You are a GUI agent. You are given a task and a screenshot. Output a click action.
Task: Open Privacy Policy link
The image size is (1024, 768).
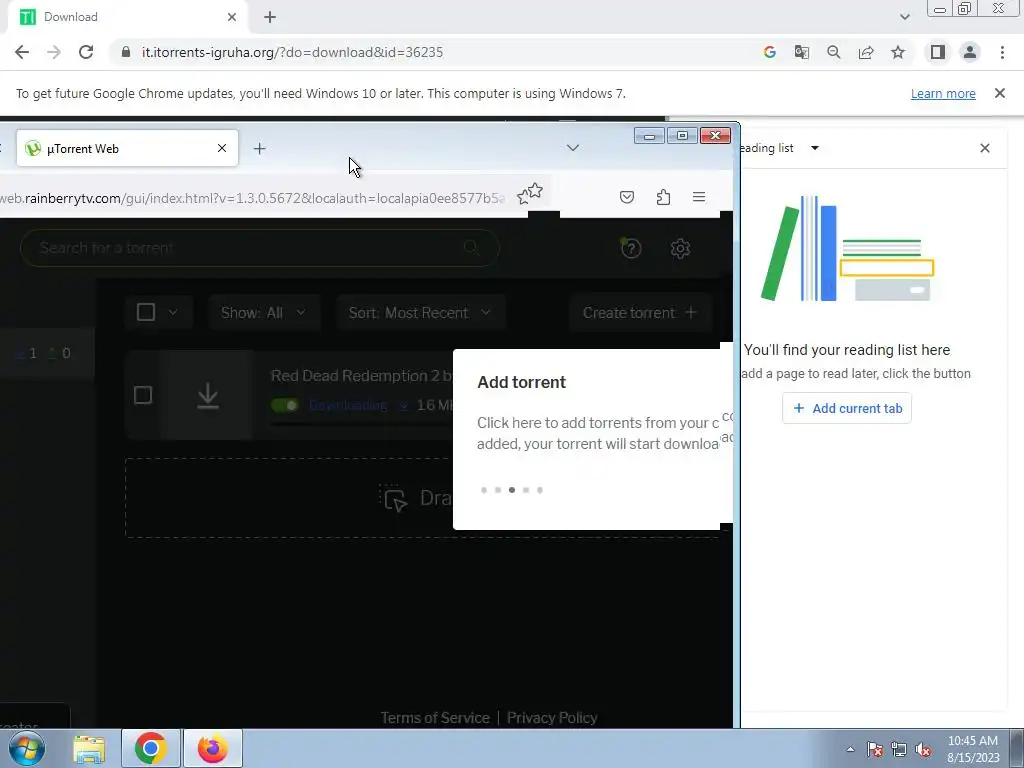tap(552, 718)
